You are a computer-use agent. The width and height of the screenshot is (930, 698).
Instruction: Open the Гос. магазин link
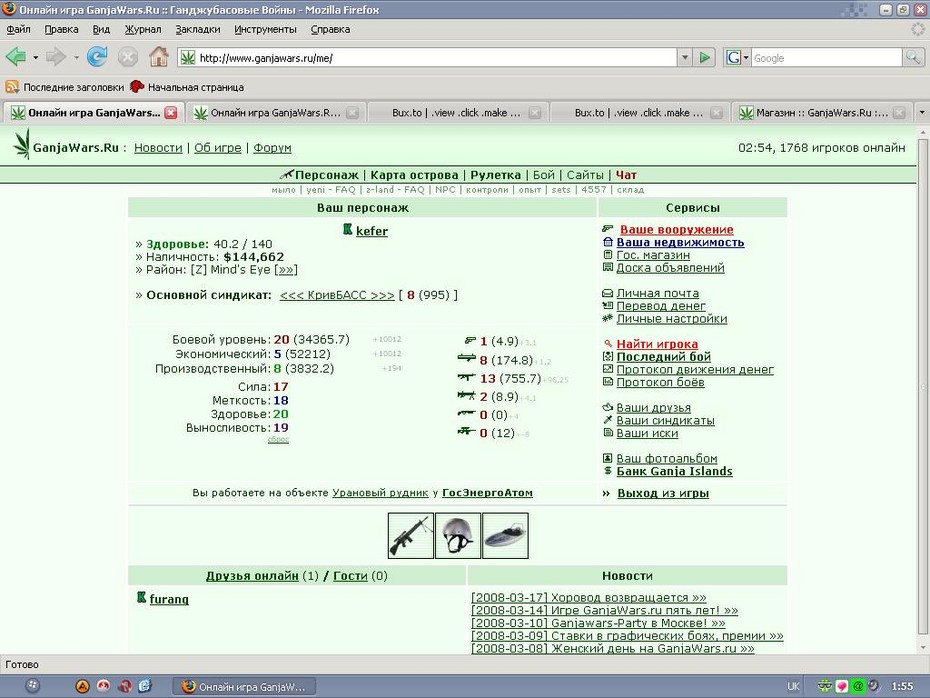coord(653,255)
